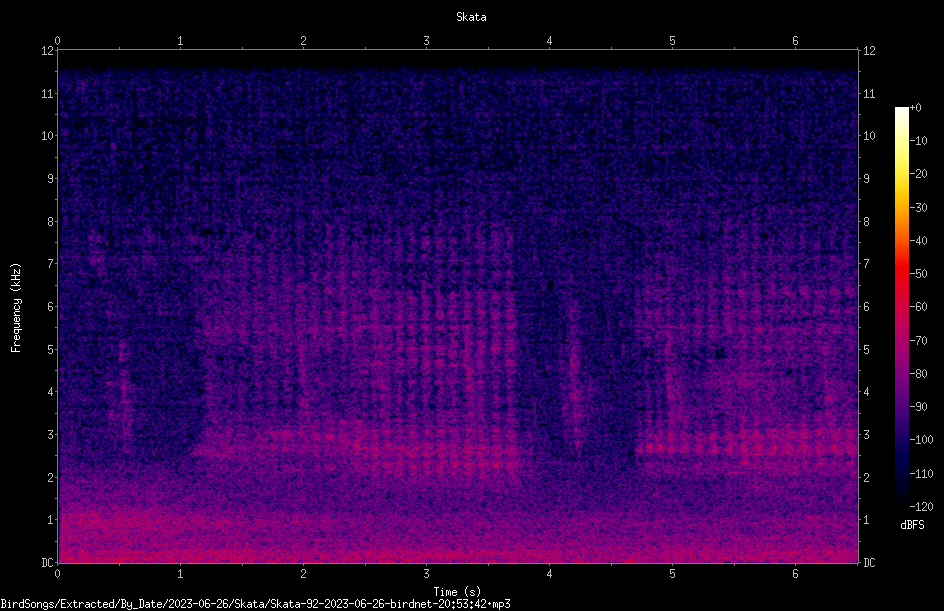Click the 'Time (s)' axis label
The height and width of the screenshot is (611, 944).
[x=457, y=592]
